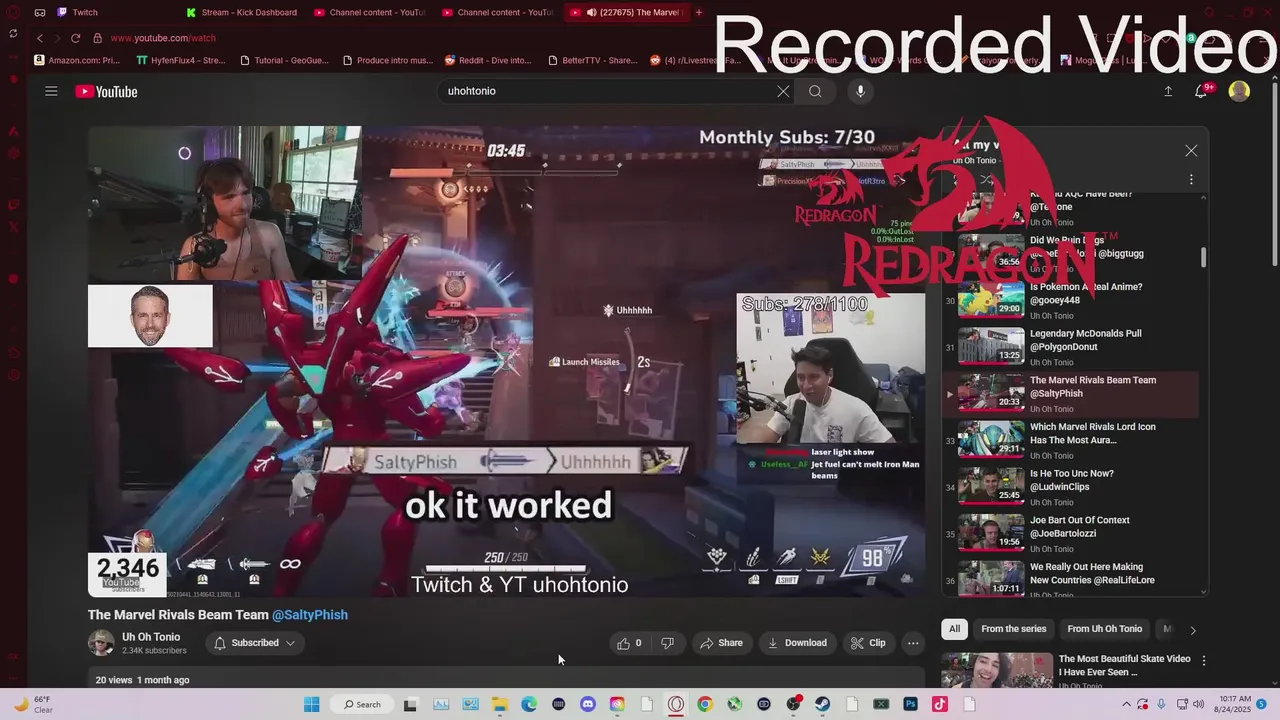The width and height of the screenshot is (1280, 720).
Task: Show more filter chips with the arrow
Action: coord(1192,630)
